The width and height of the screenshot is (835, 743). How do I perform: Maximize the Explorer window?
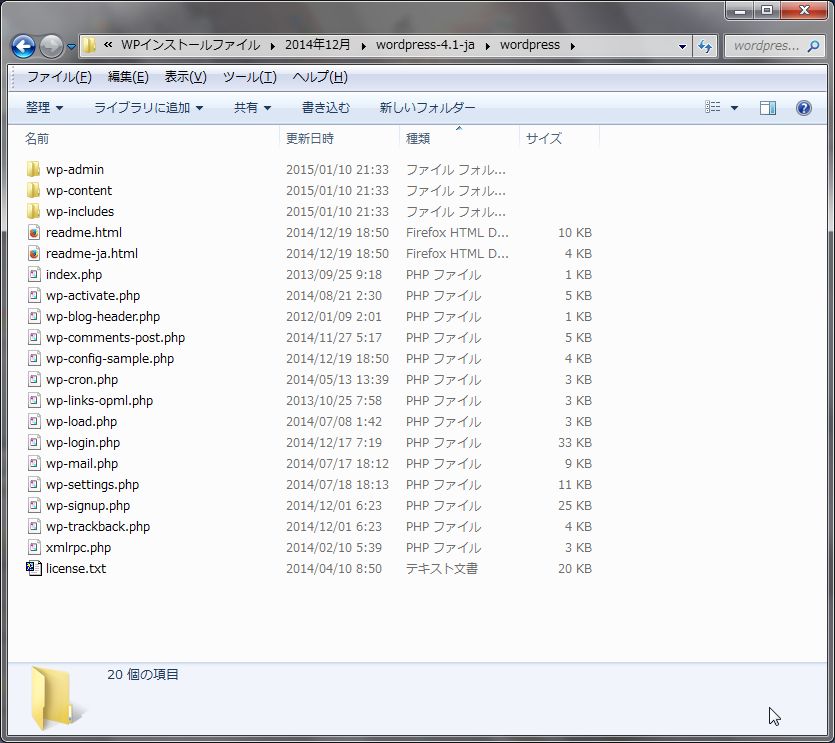[767, 10]
